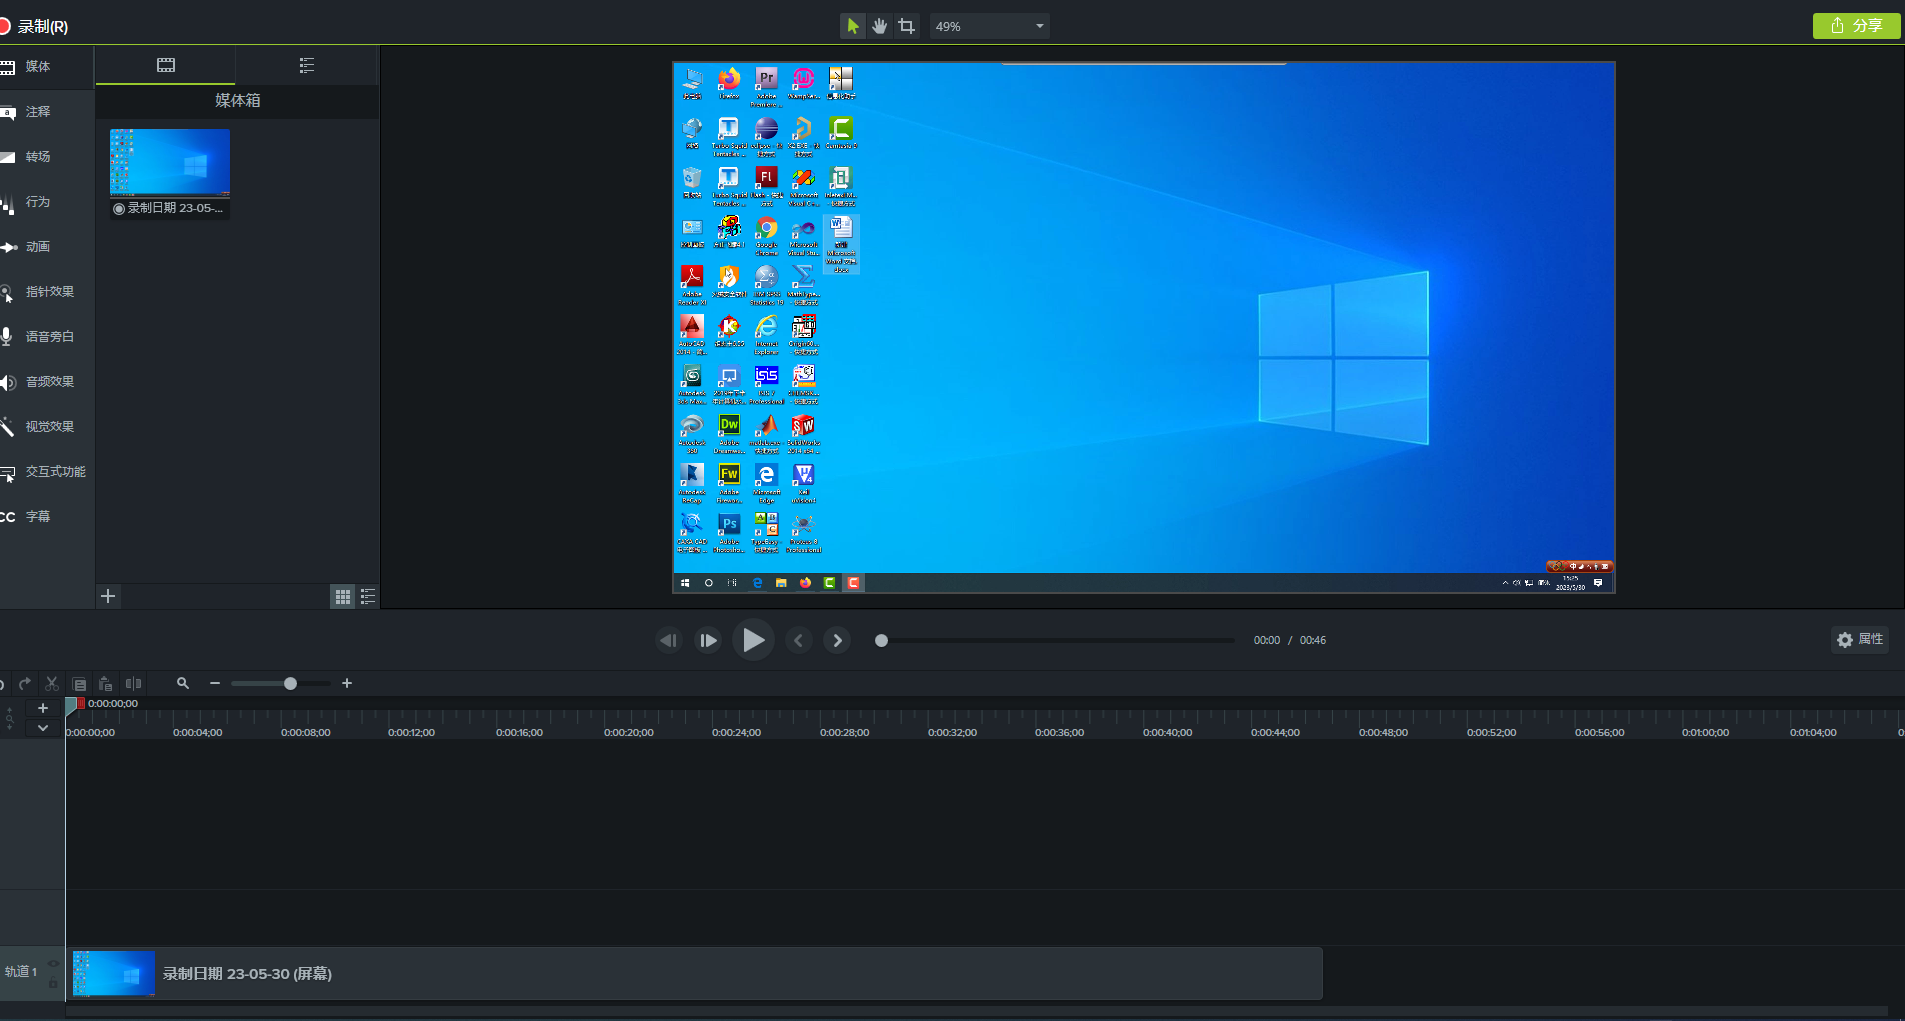Click the redo arrow icon
Image resolution: width=1905 pixels, height=1021 pixels.
click(25, 684)
